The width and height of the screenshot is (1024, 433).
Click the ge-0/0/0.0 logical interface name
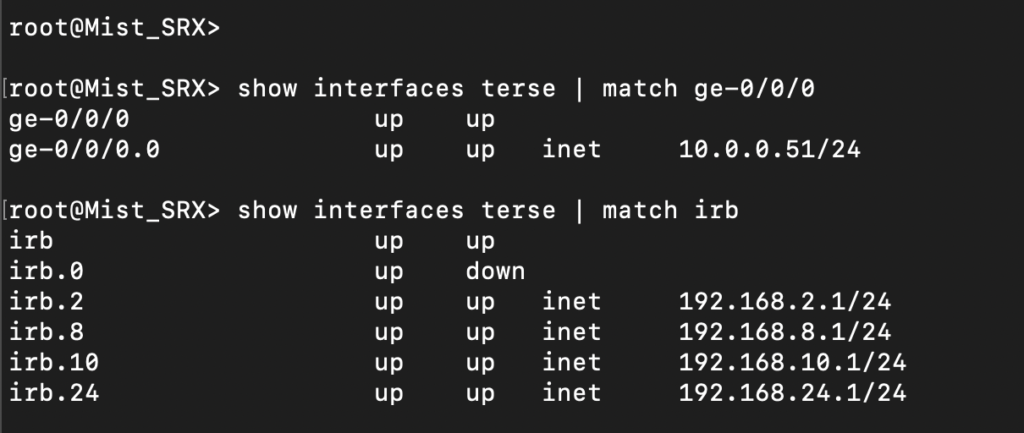tap(83, 150)
